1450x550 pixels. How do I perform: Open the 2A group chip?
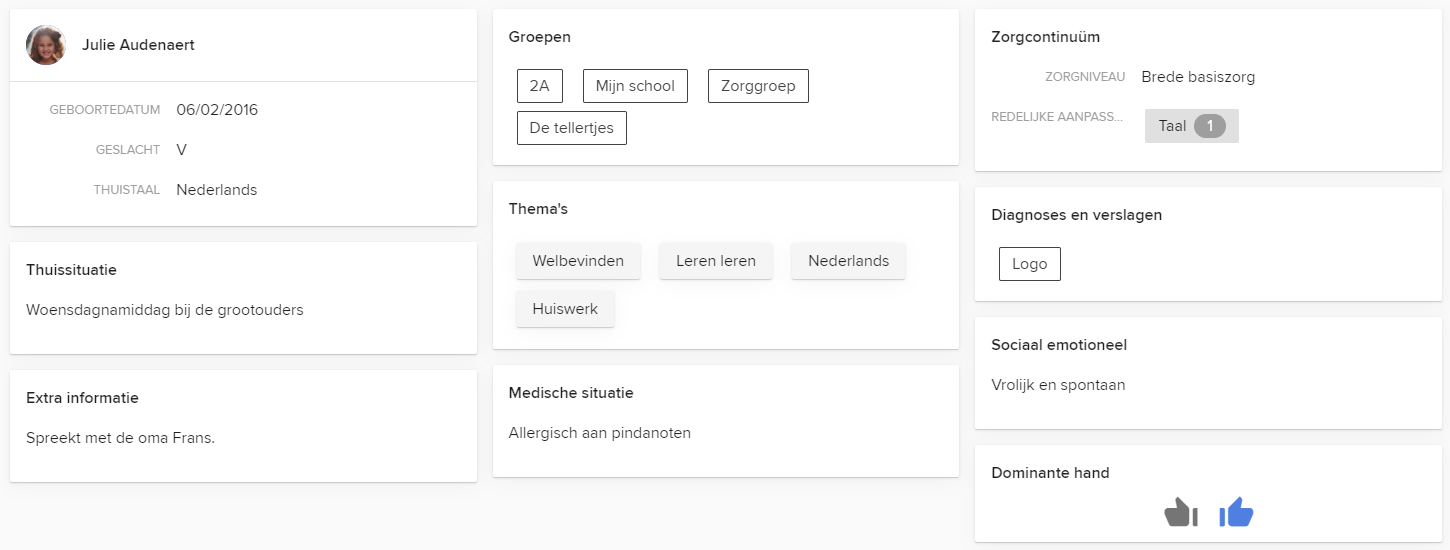[x=540, y=86]
